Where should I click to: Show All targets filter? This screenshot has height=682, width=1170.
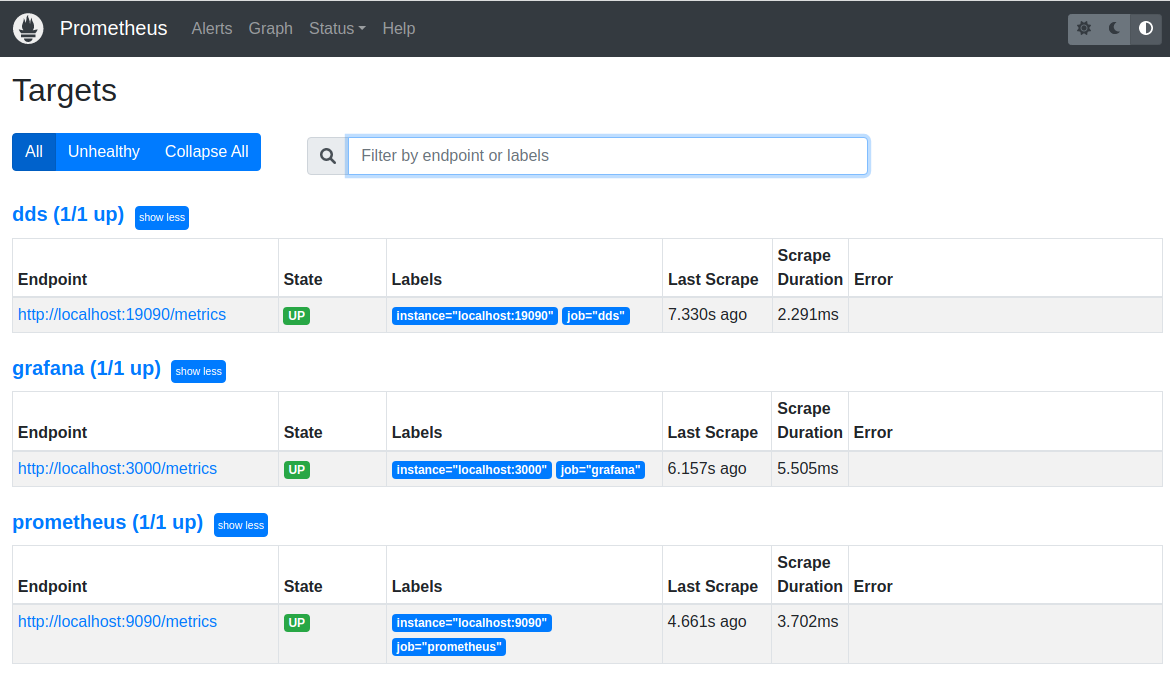click(x=34, y=151)
